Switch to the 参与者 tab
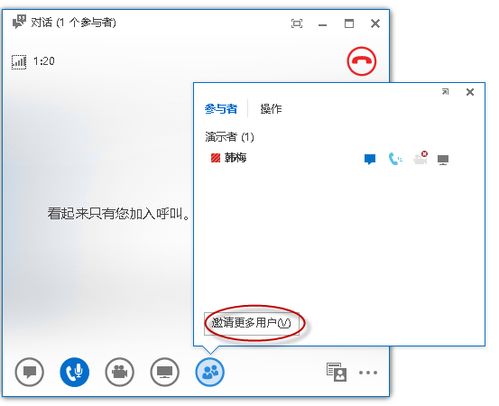Screen dimensions: 499x406 point(221,109)
